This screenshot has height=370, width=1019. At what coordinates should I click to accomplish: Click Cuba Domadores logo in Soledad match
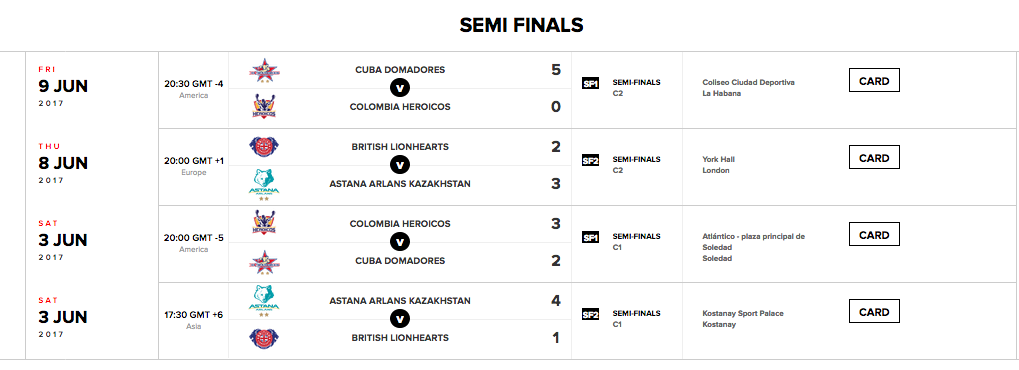264,261
